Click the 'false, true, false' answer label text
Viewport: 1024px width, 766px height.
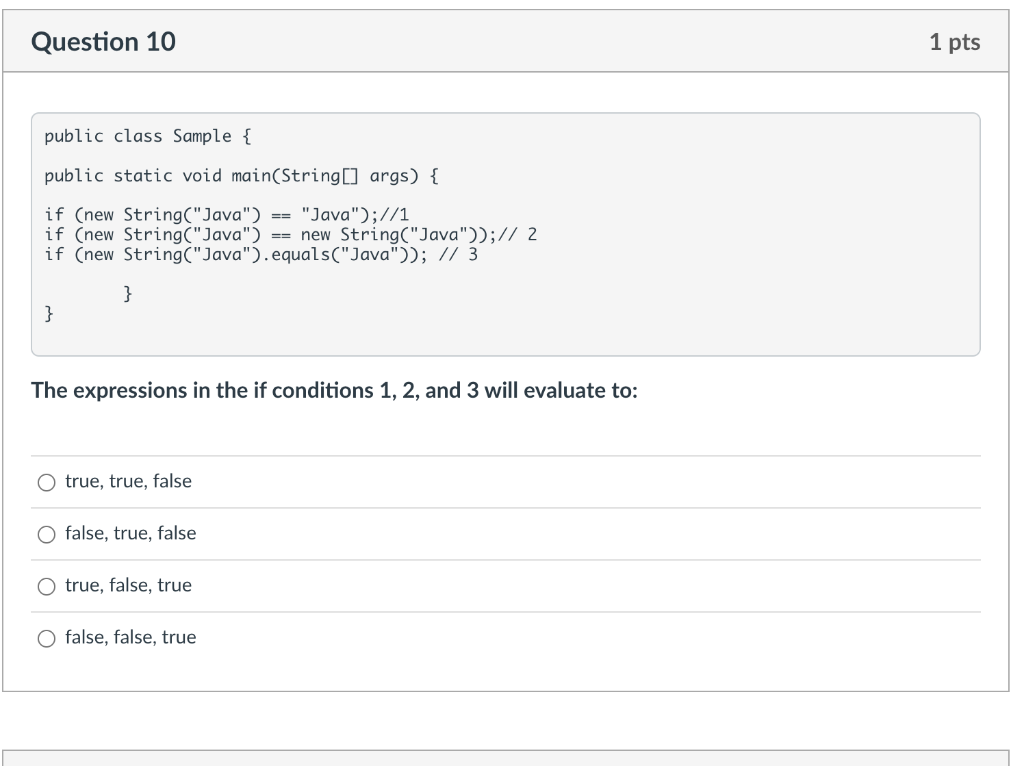click(x=130, y=534)
